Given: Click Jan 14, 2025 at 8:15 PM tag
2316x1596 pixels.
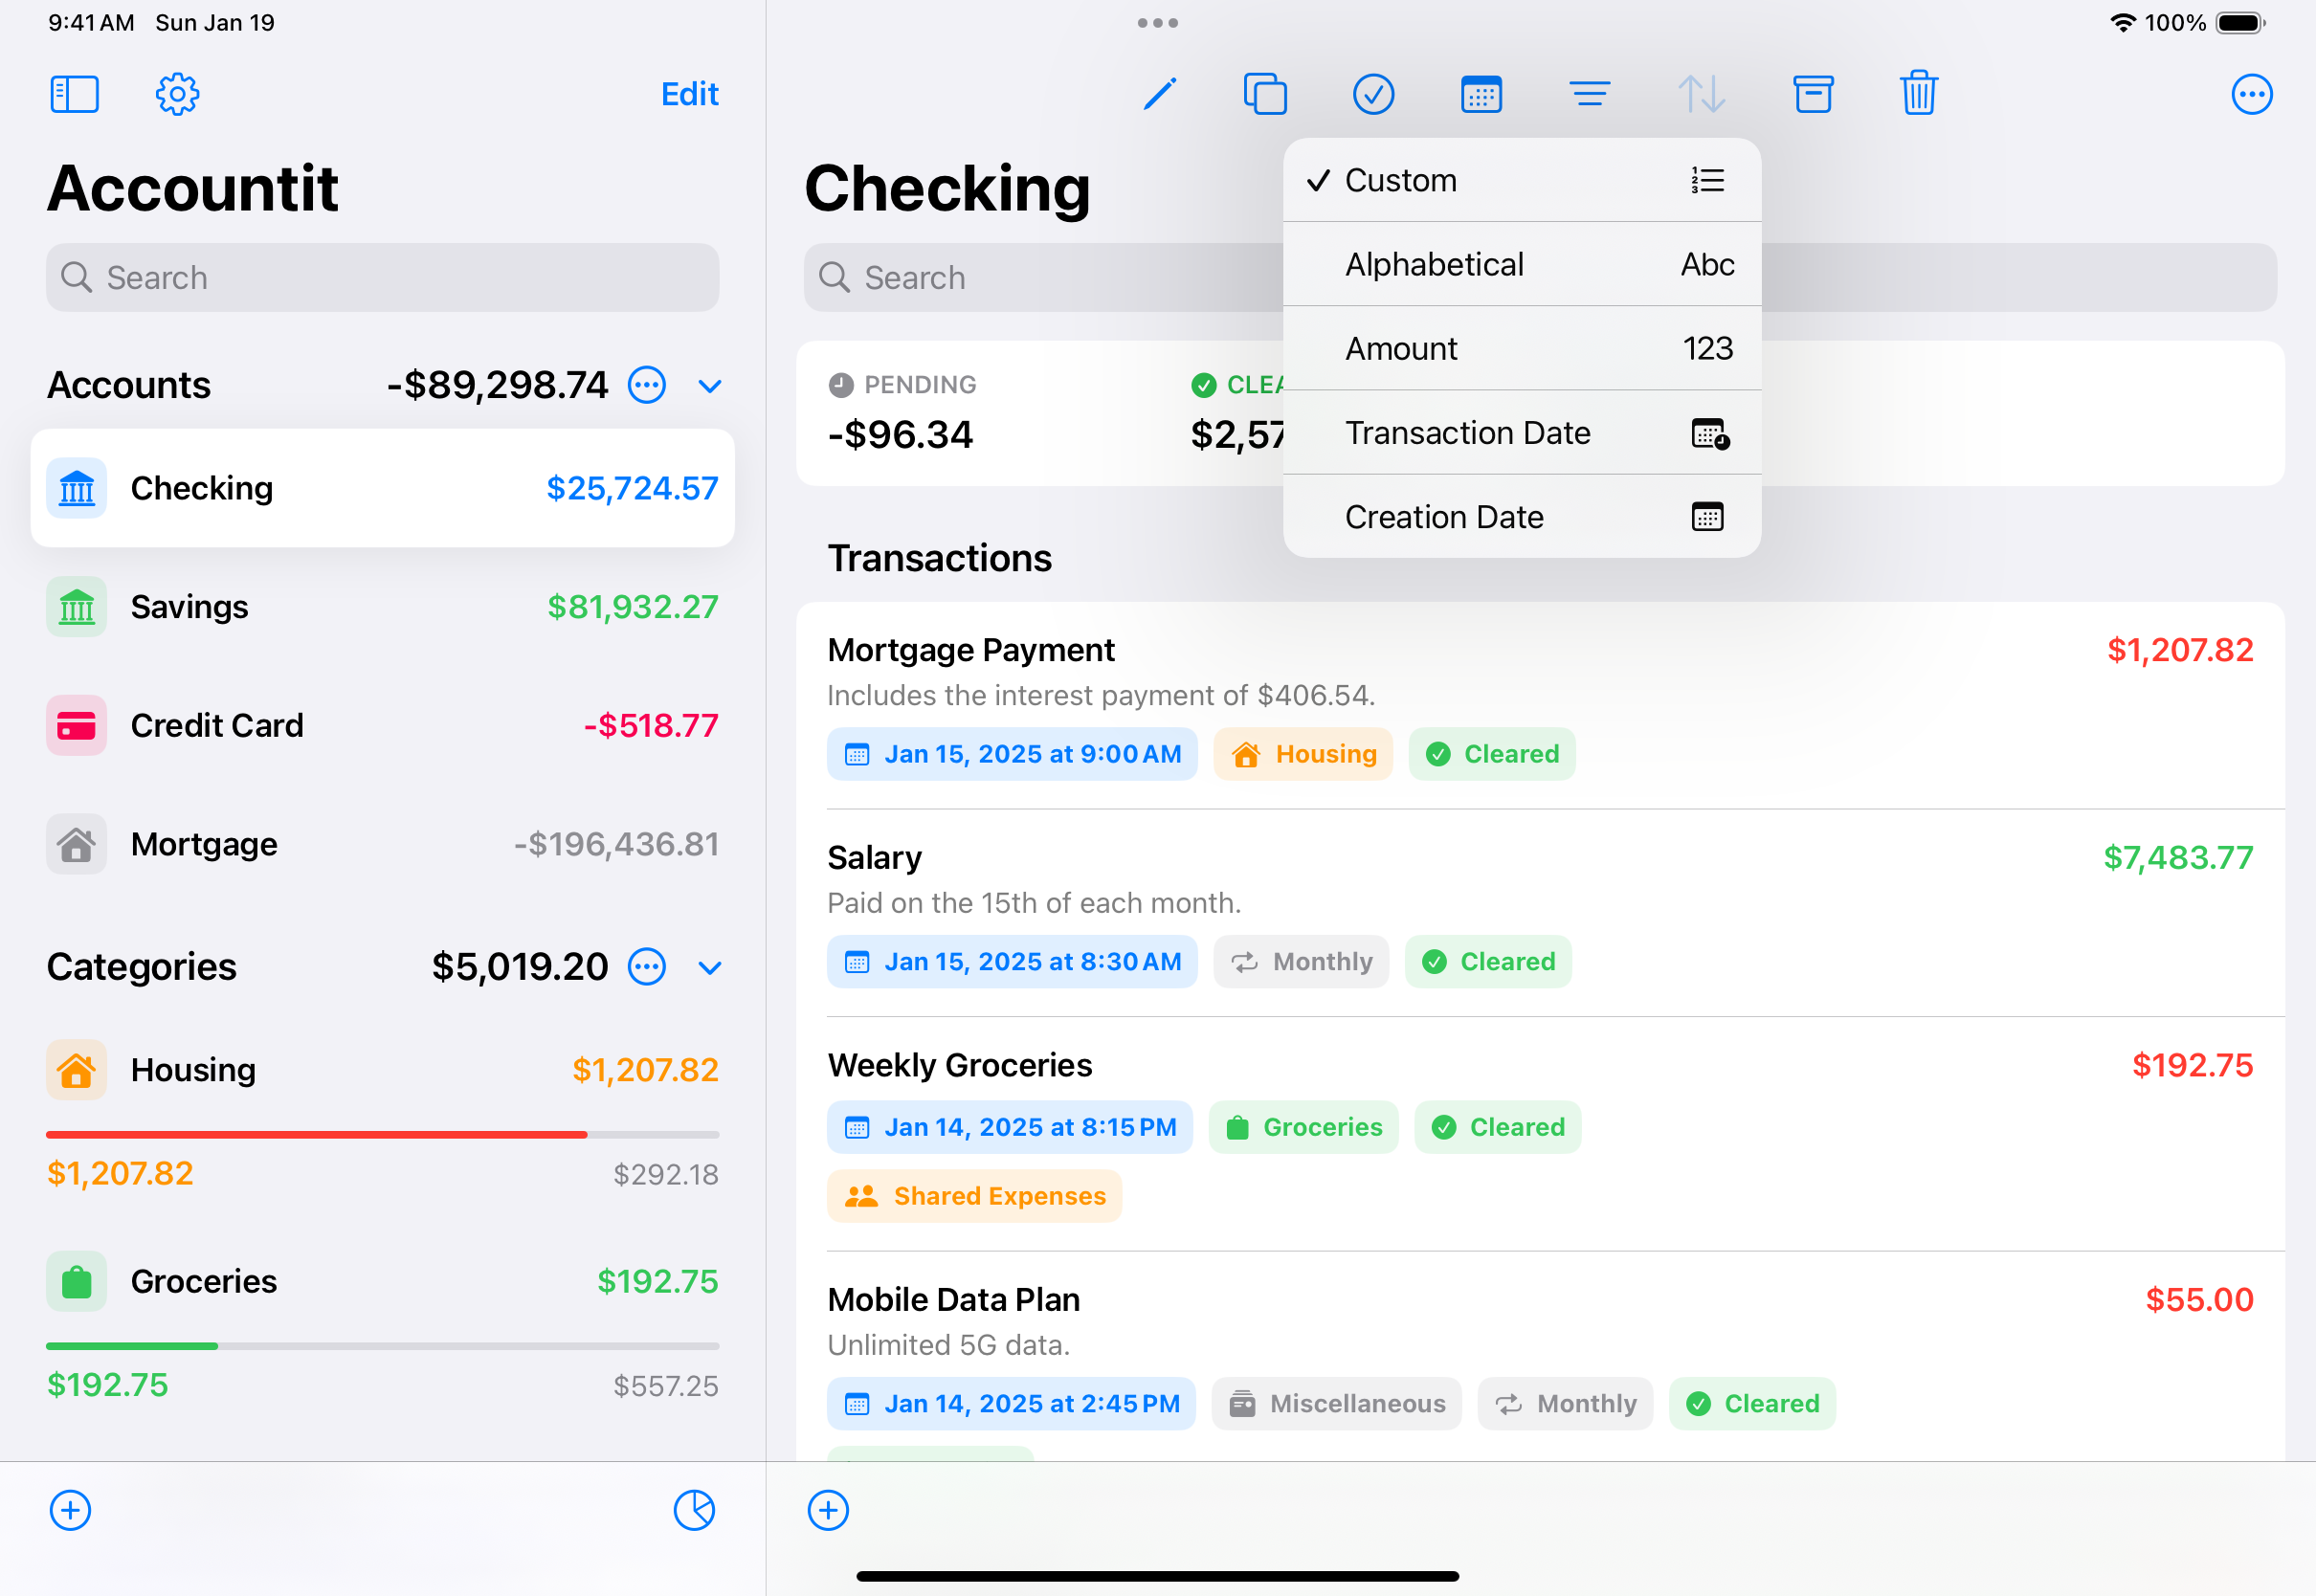Looking at the screenshot, I should pos(1010,1127).
